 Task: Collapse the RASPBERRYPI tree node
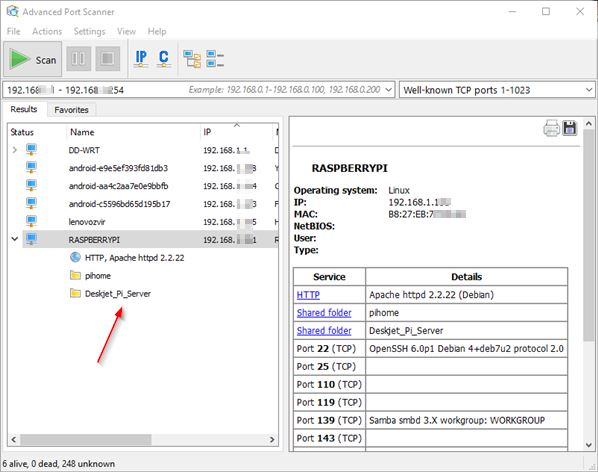click(15, 239)
